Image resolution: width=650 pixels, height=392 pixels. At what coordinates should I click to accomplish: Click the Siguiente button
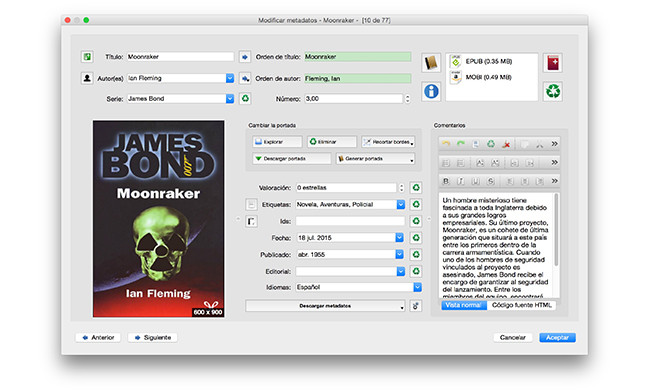coord(153,337)
